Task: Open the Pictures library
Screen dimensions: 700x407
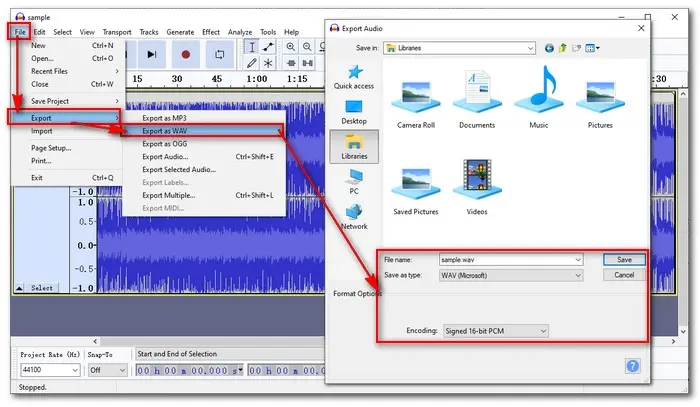Action: (600, 105)
